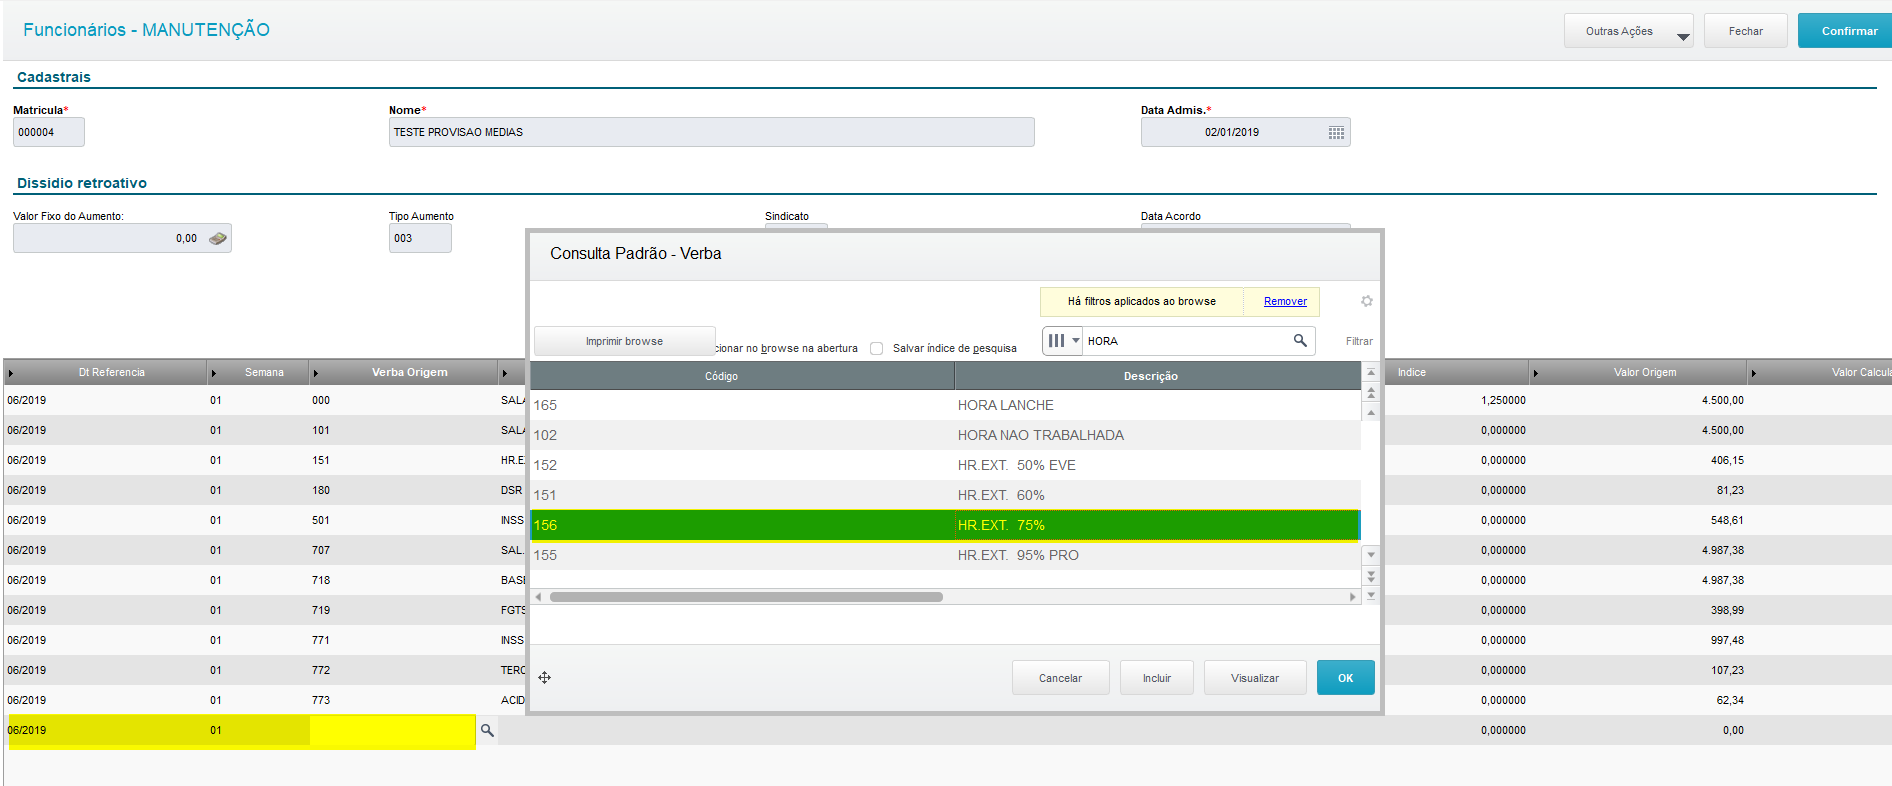The image size is (1892, 786).
Task: Jump to last record in Verba list
Action: (1371, 595)
